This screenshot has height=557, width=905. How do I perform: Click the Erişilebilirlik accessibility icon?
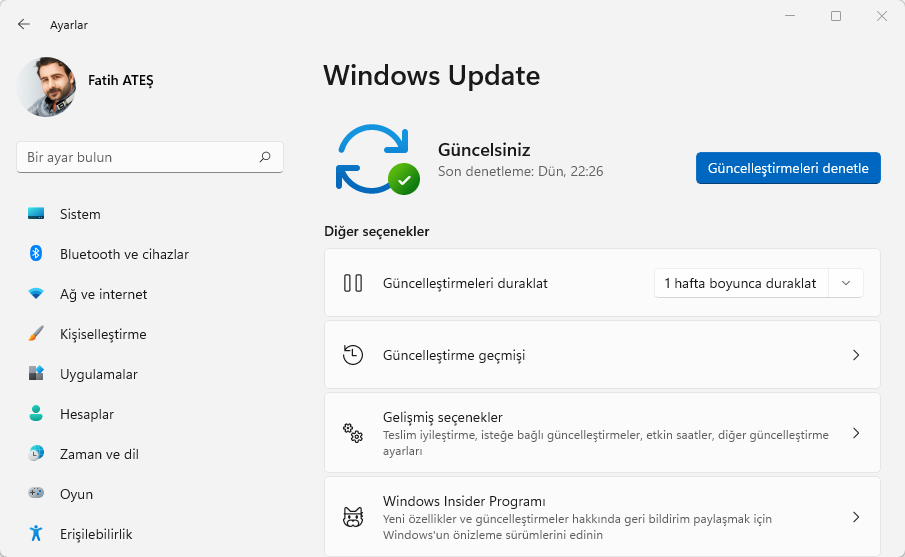36,533
